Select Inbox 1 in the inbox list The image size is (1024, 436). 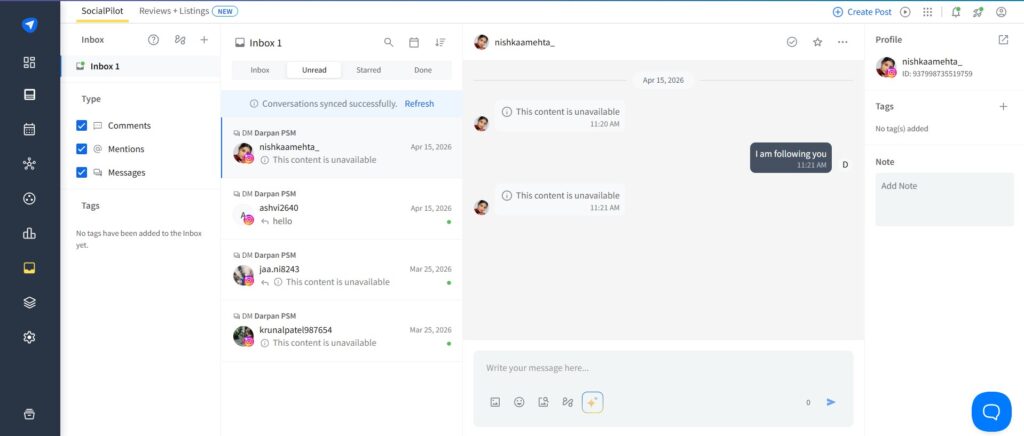pos(141,67)
